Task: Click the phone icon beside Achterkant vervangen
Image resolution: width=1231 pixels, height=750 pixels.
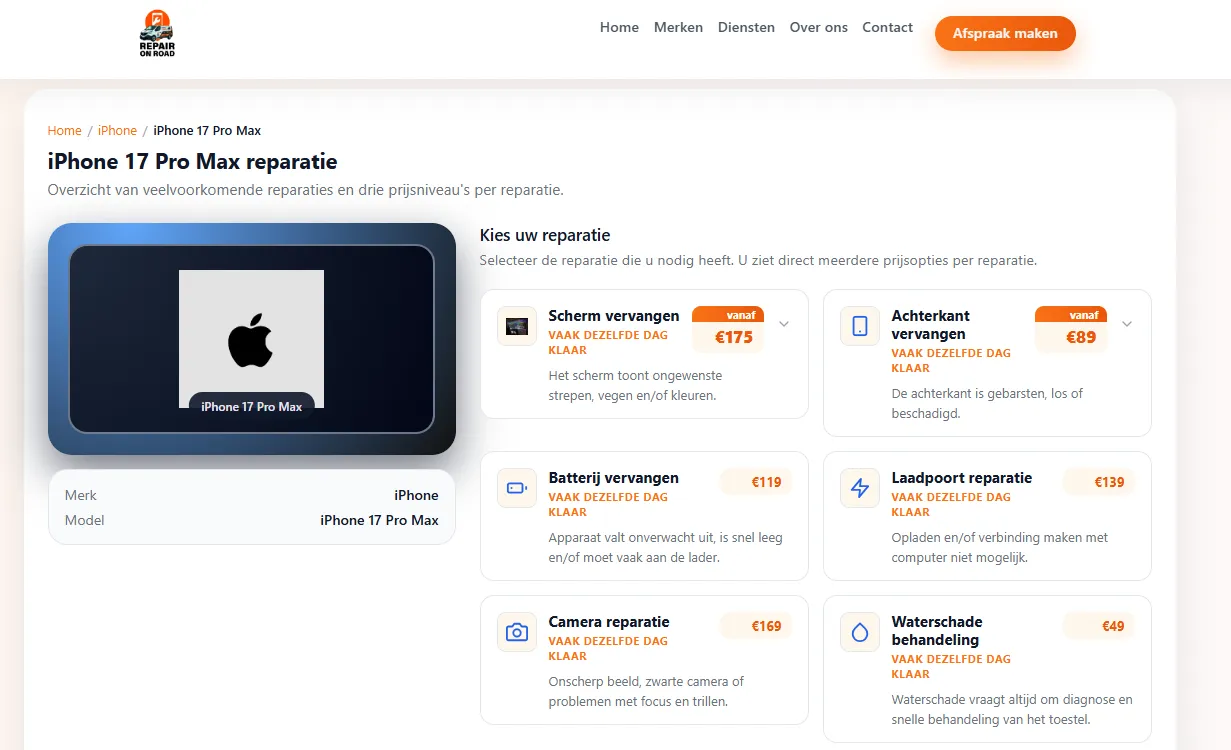Action: [860, 326]
